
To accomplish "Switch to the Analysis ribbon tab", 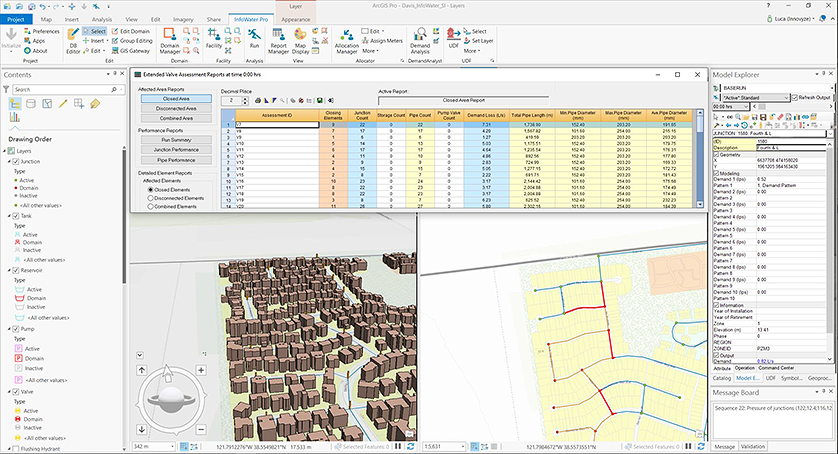I will pos(102,19).
